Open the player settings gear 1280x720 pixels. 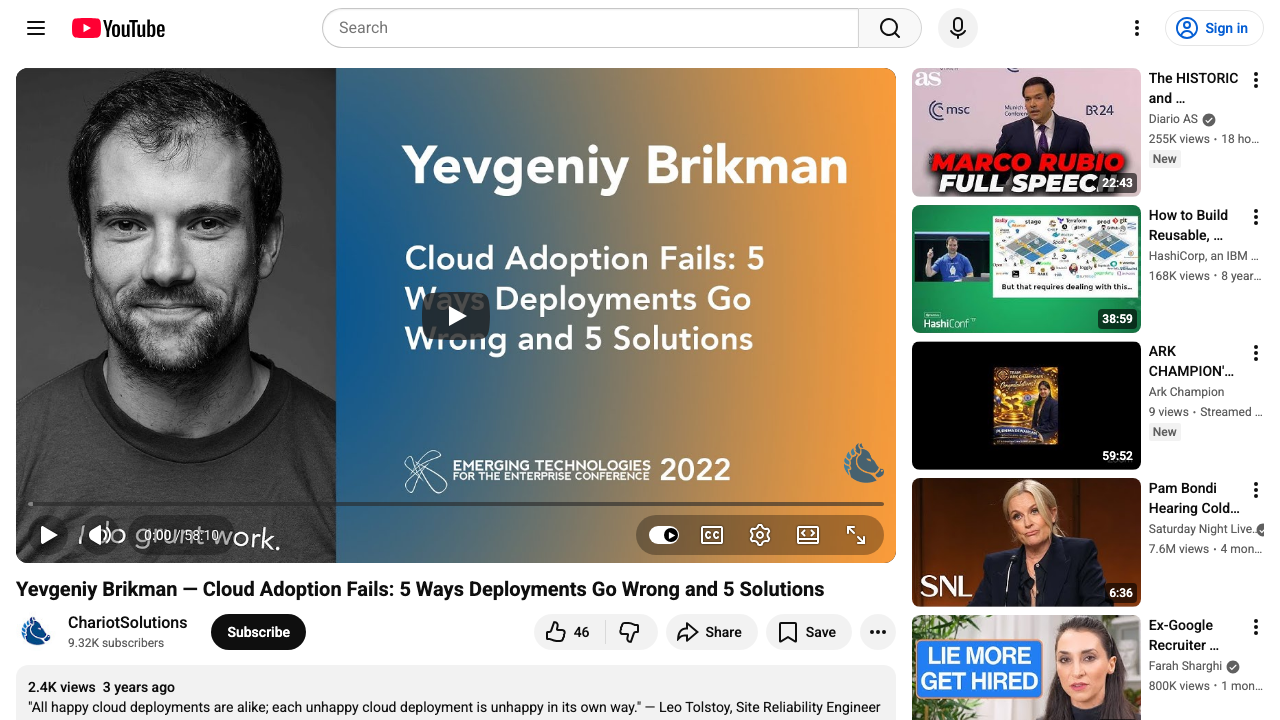click(x=760, y=535)
